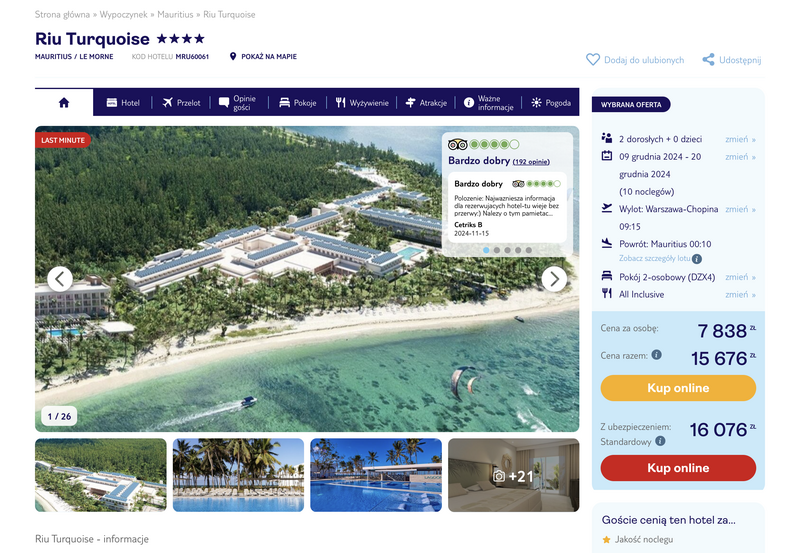Screen dimensions: 800x553
Task: Select last review carousel dot
Action: tap(529, 250)
